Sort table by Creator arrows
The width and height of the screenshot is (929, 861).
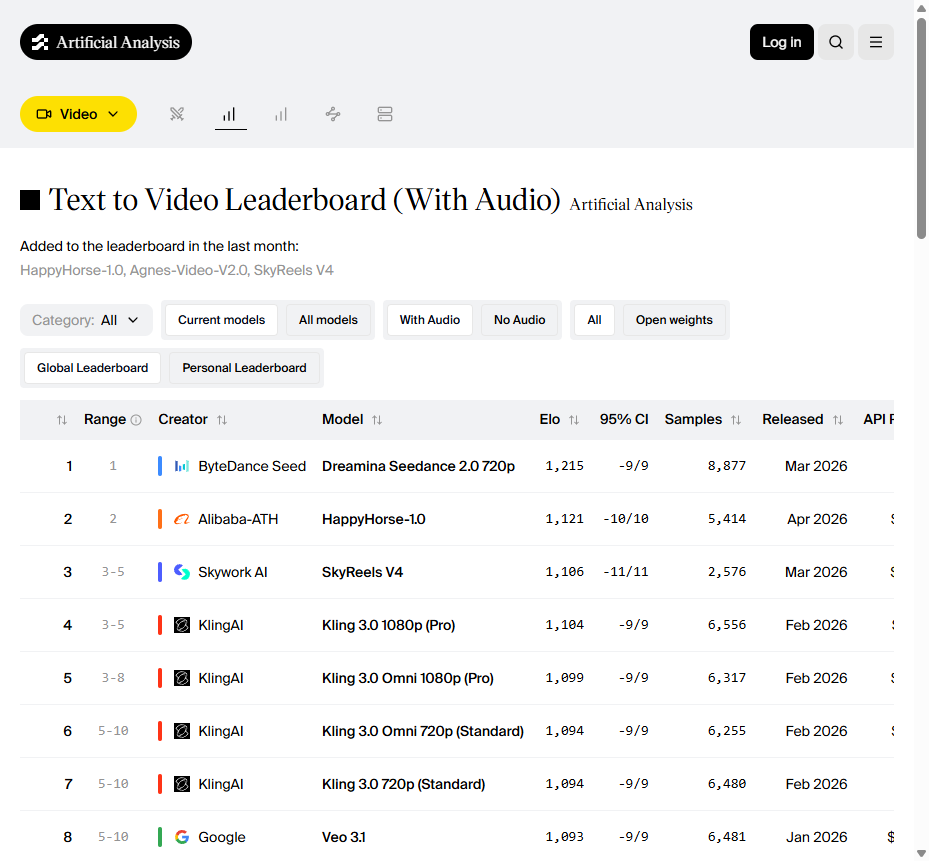click(x=222, y=420)
